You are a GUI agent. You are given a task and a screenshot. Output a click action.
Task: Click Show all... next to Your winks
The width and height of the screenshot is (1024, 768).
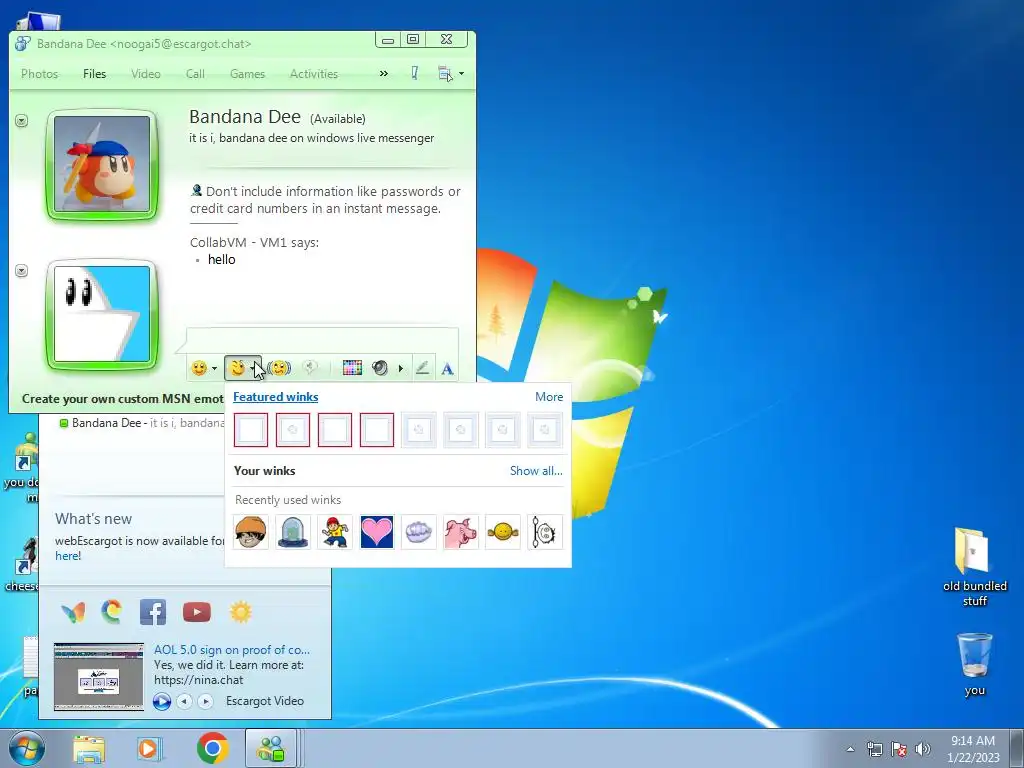pyautogui.click(x=536, y=471)
